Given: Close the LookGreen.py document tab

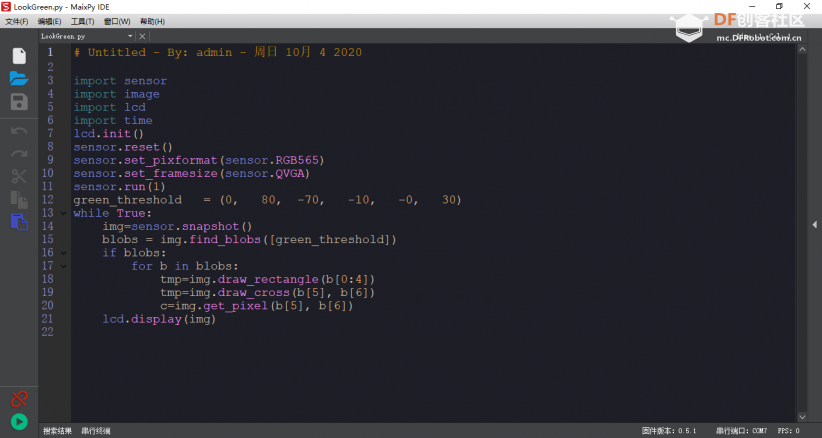Looking at the screenshot, I should [142, 36].
